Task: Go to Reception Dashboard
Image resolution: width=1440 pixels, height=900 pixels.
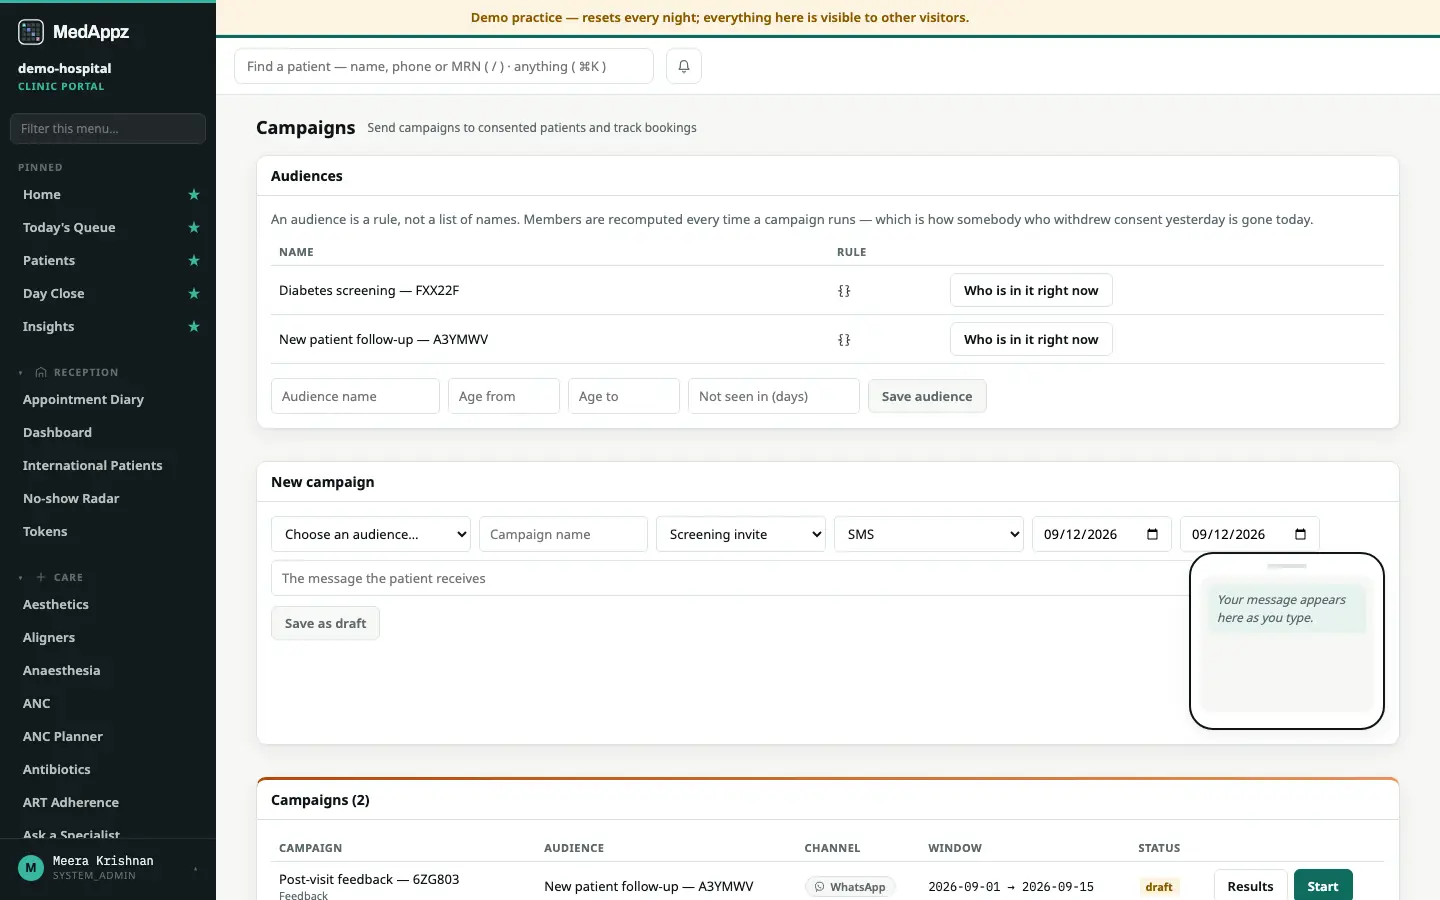Action: [x=58, y=433]
